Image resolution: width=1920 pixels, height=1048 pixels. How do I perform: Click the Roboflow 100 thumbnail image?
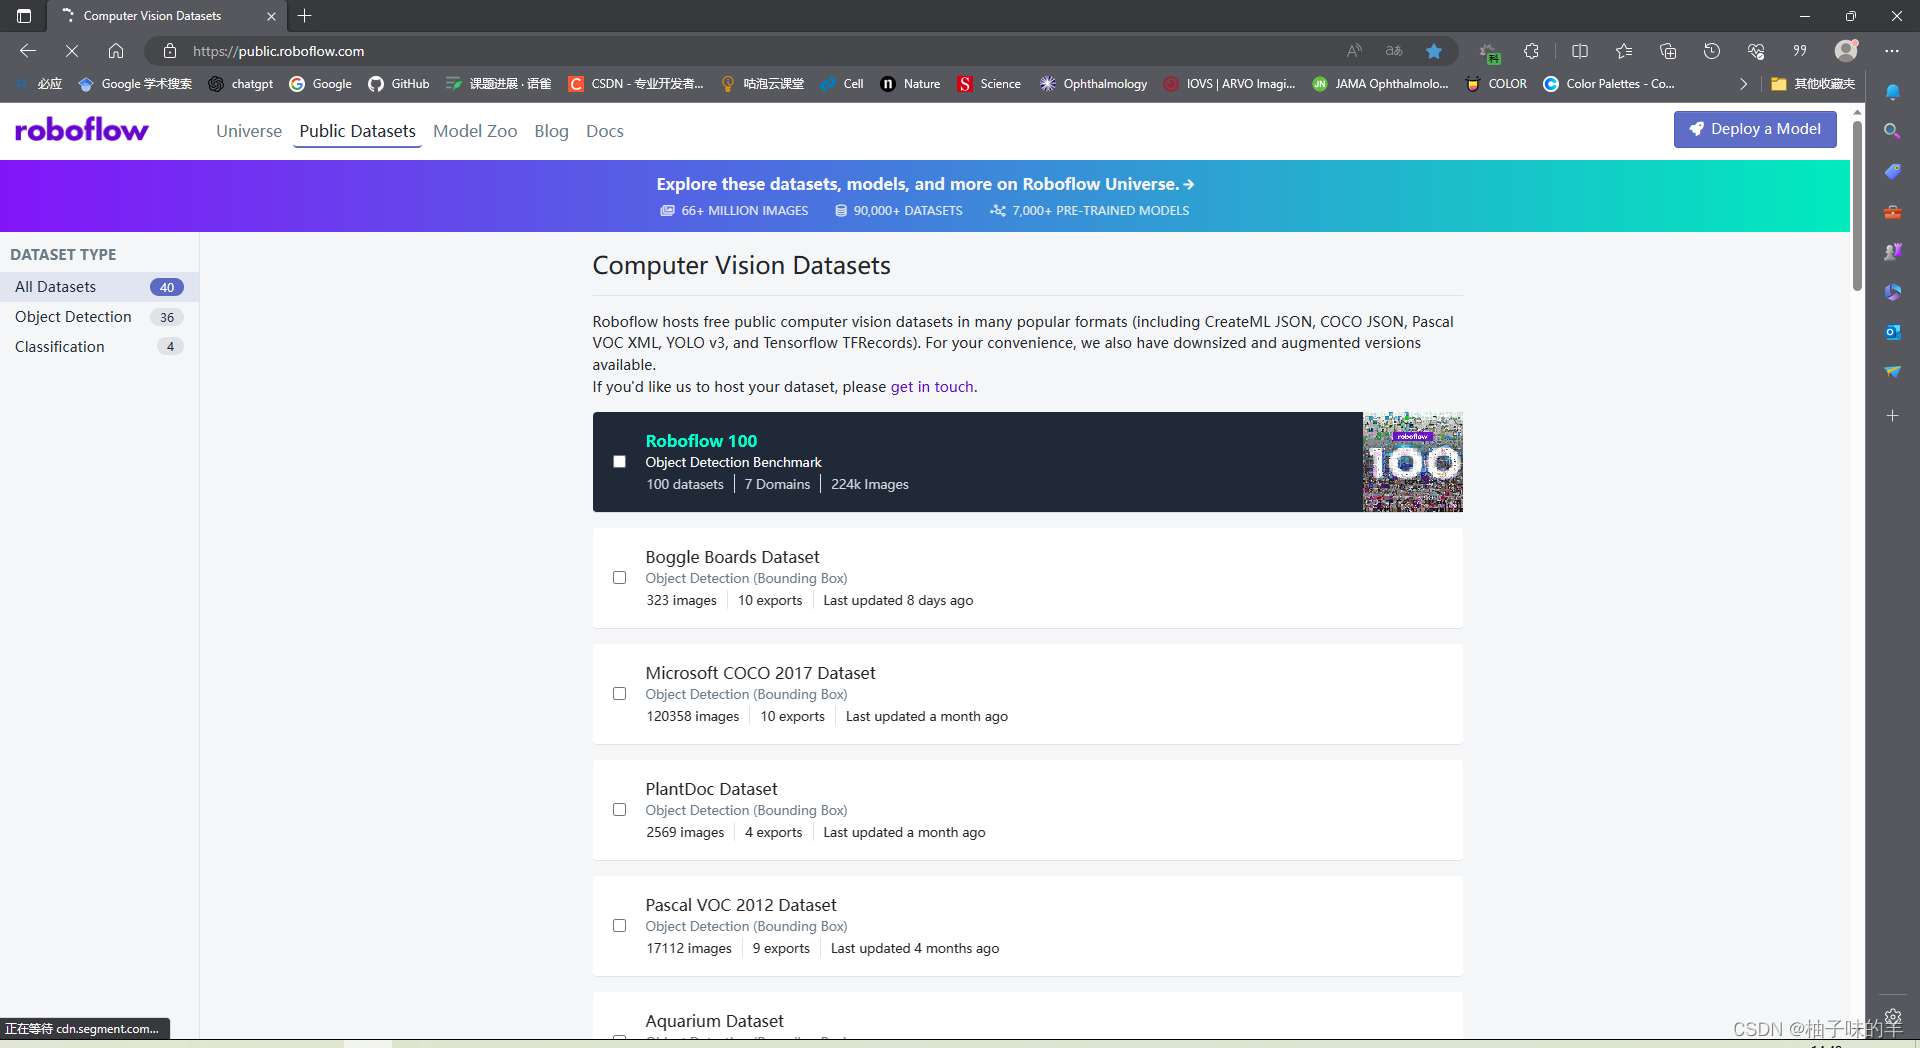click(1413, 462)
